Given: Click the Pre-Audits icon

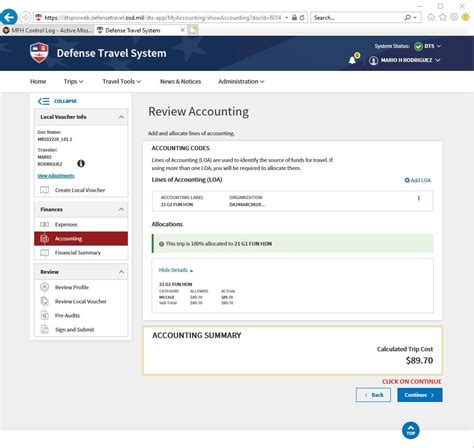Looking at the screenshot, I should (44, 315).
